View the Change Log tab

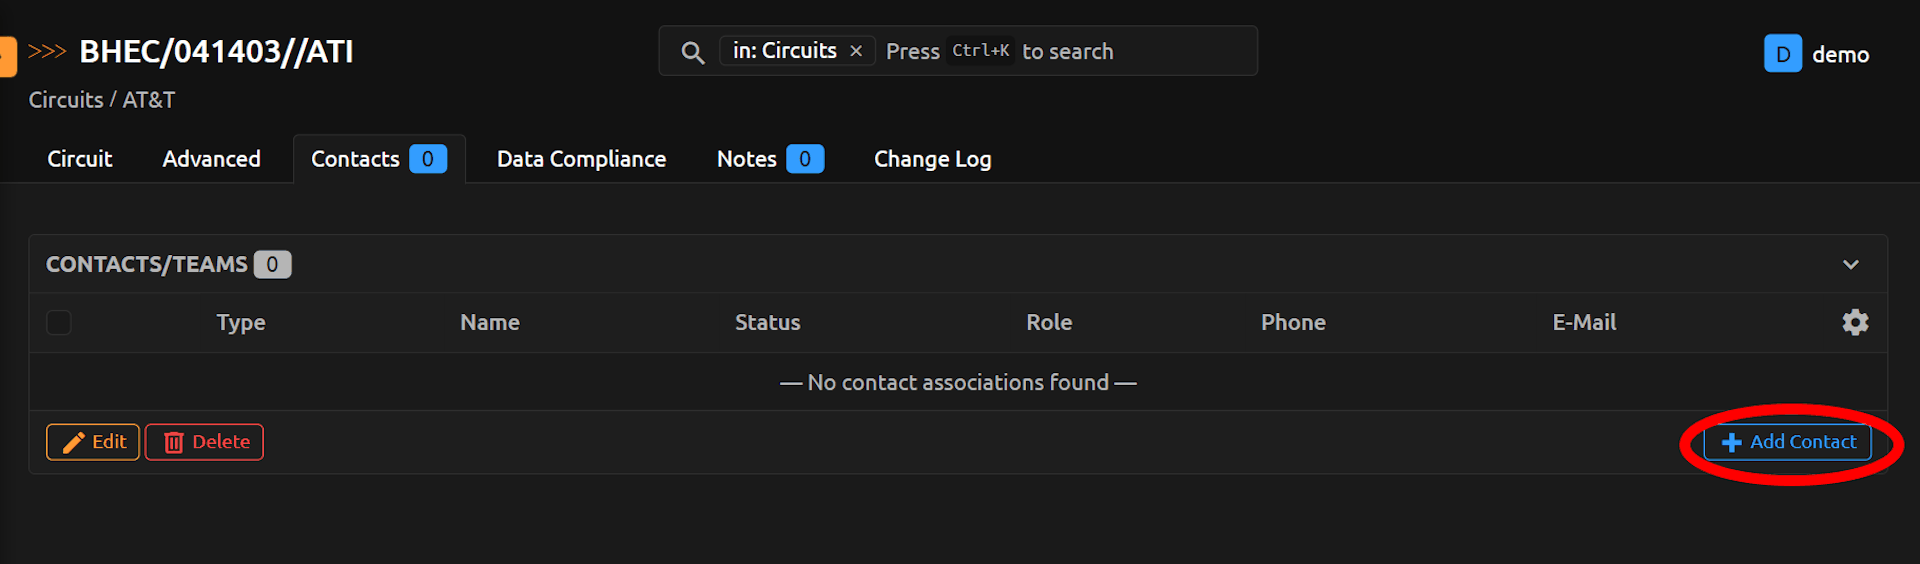click(932, 159)
